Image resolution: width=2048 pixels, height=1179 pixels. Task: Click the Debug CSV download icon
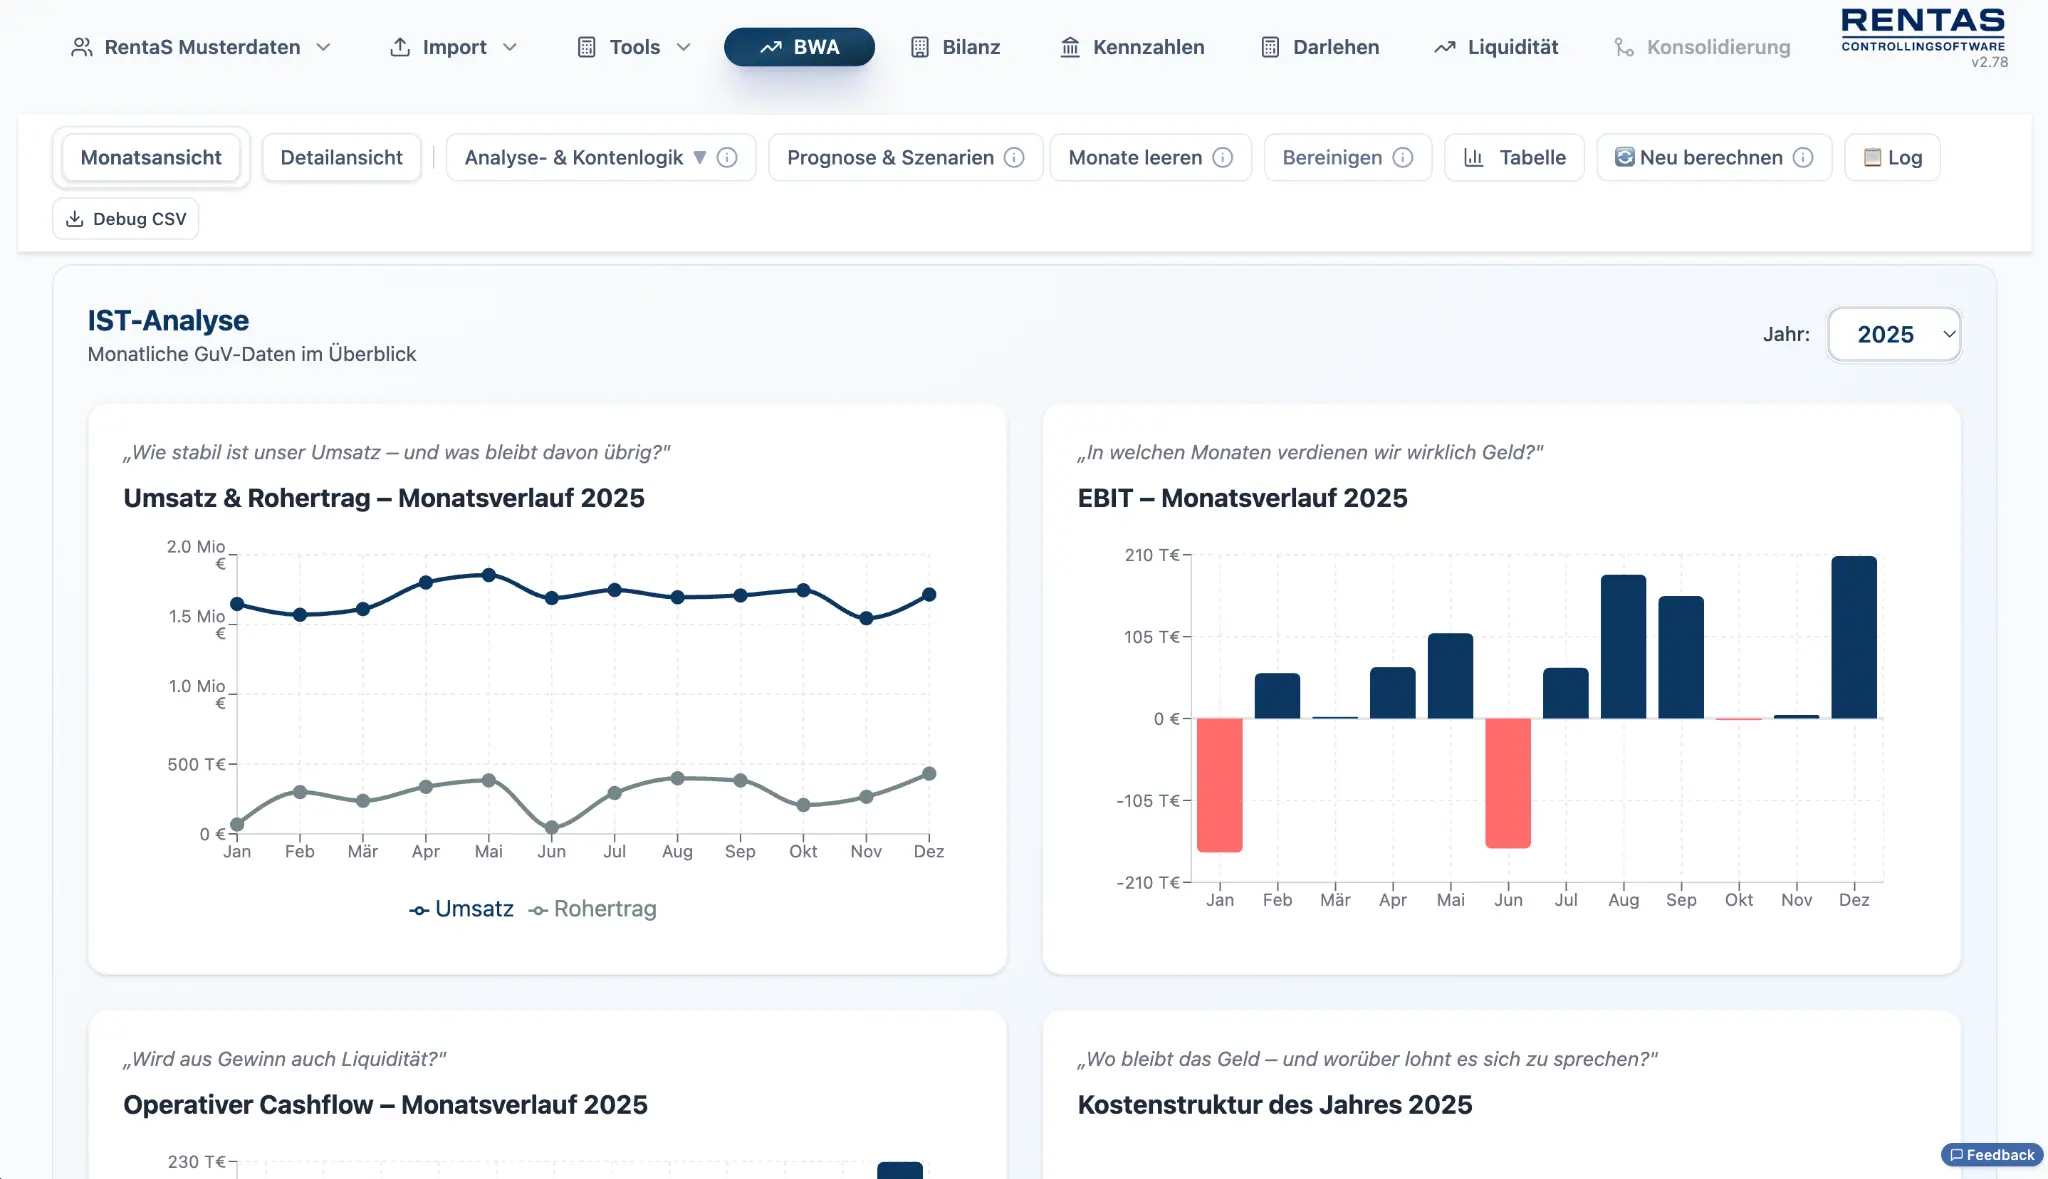[75, 218]
